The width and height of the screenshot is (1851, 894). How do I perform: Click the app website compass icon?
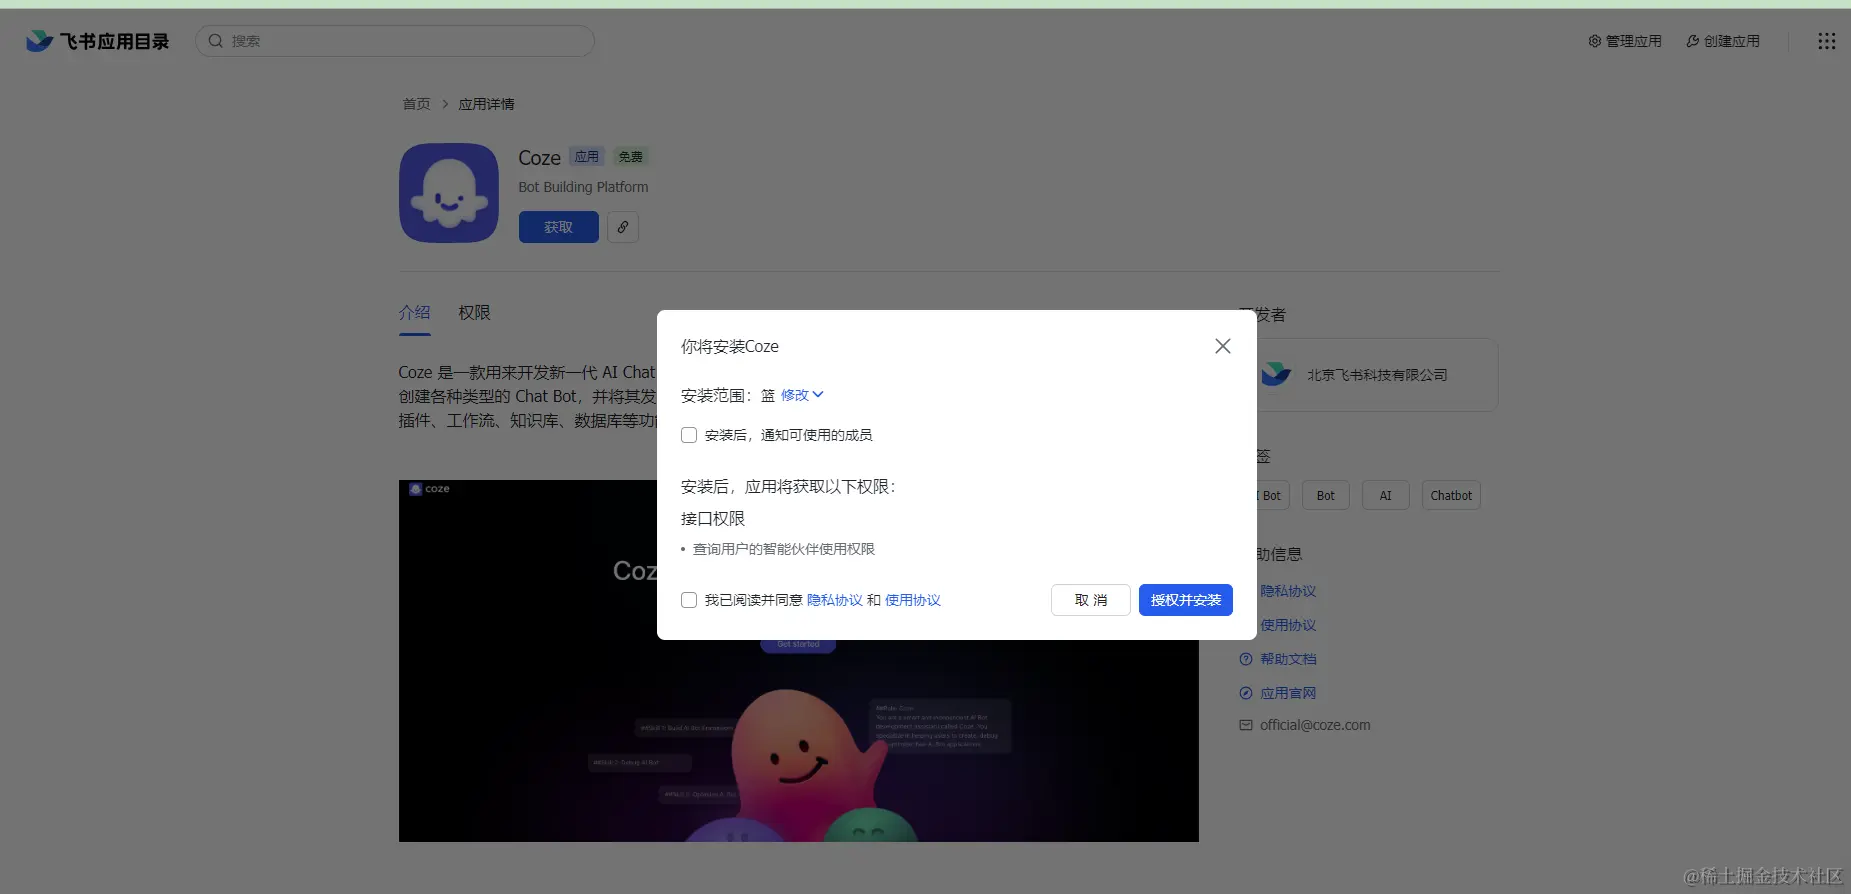click(1246, 693)
